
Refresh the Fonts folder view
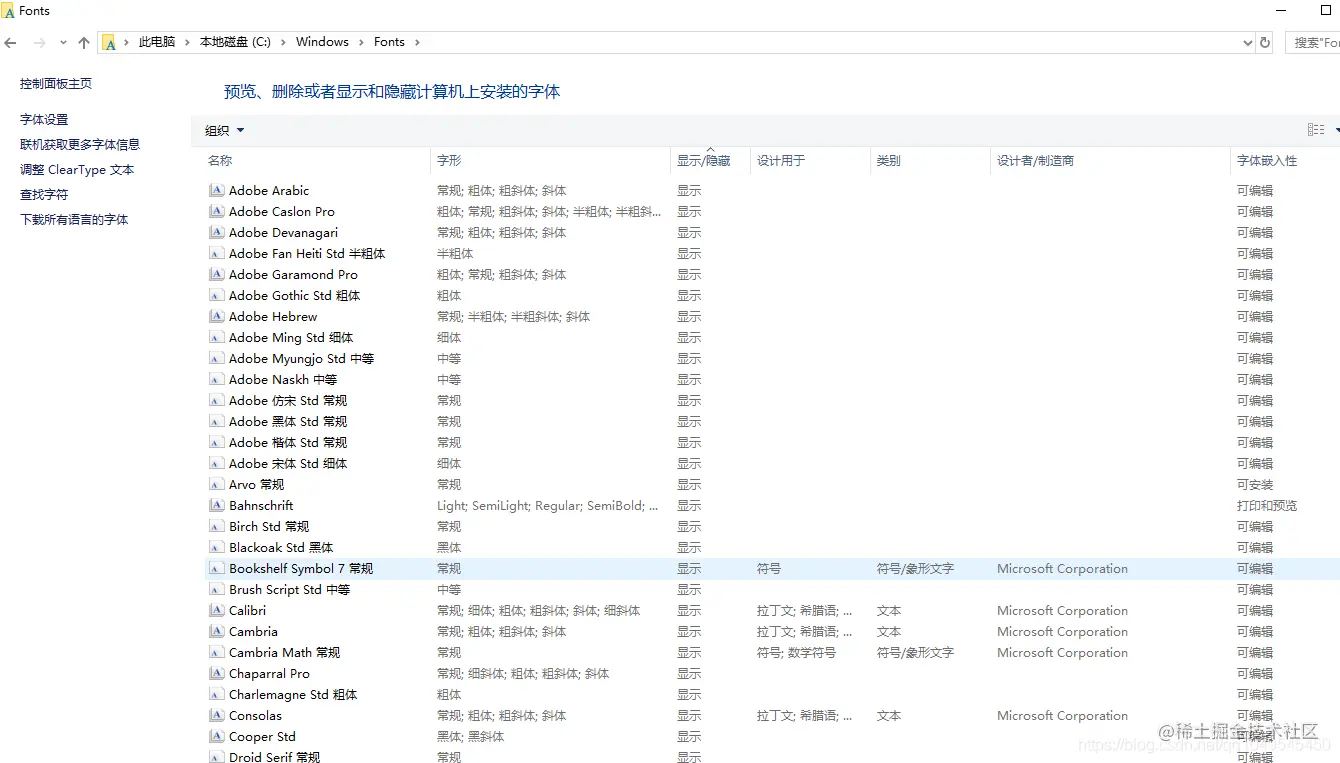click(1265, 42)
